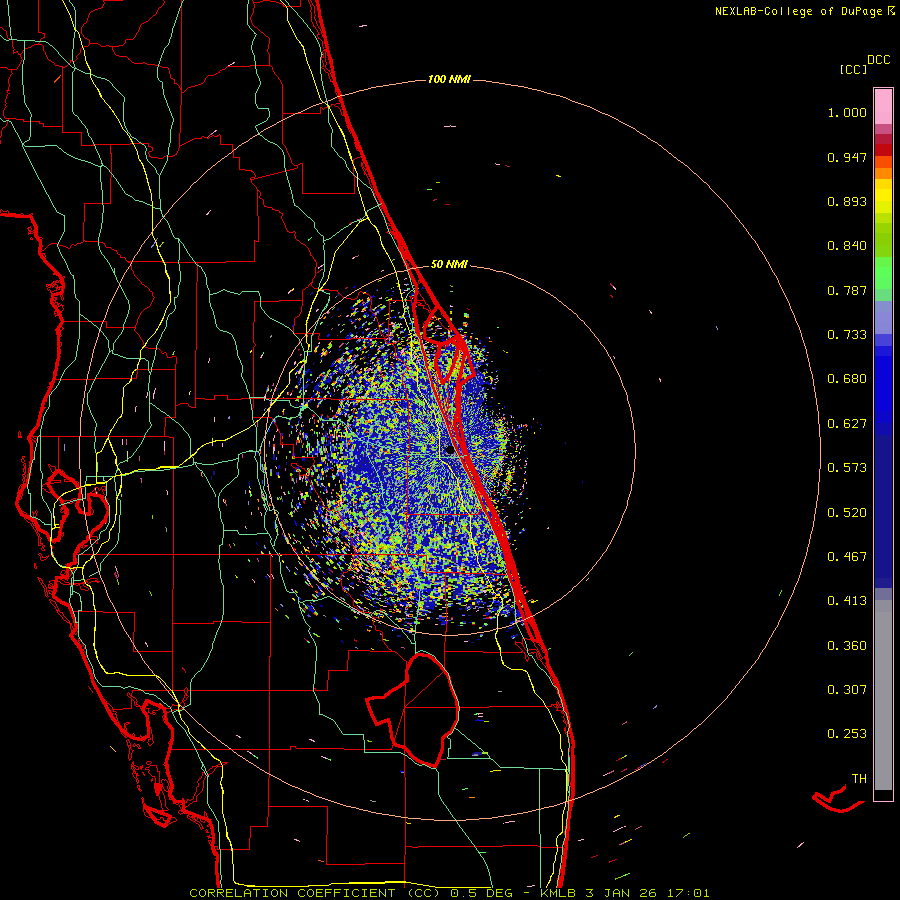This screenshot has width=900, height=900.
Task: Pick the yellow segment of the color bar
Action: tap(883, 195)
